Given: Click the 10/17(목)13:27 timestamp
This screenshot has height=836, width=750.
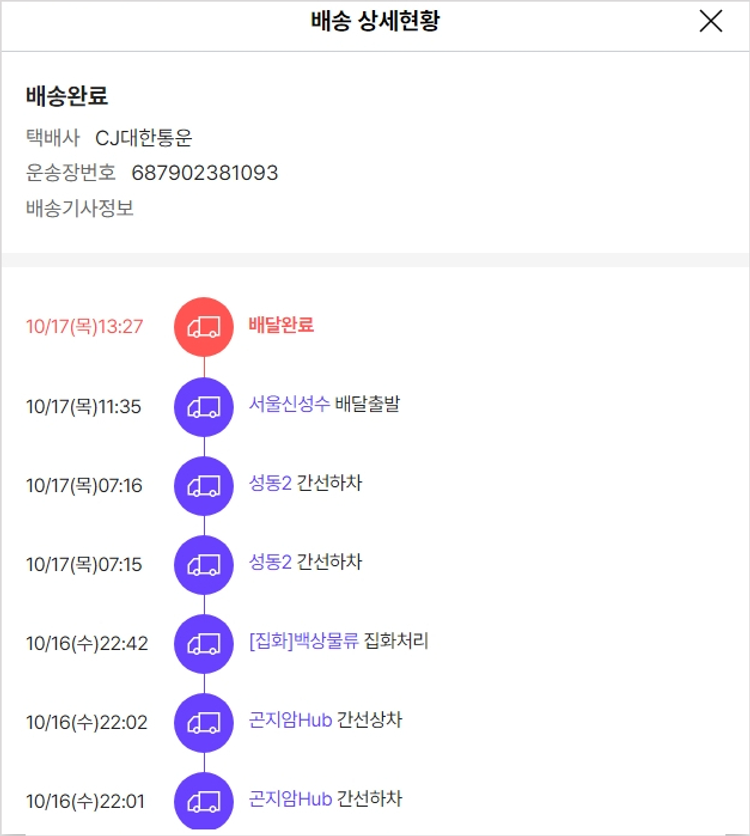Looking at the screenshot, I should pyautogui.click(x=85, y=327).
